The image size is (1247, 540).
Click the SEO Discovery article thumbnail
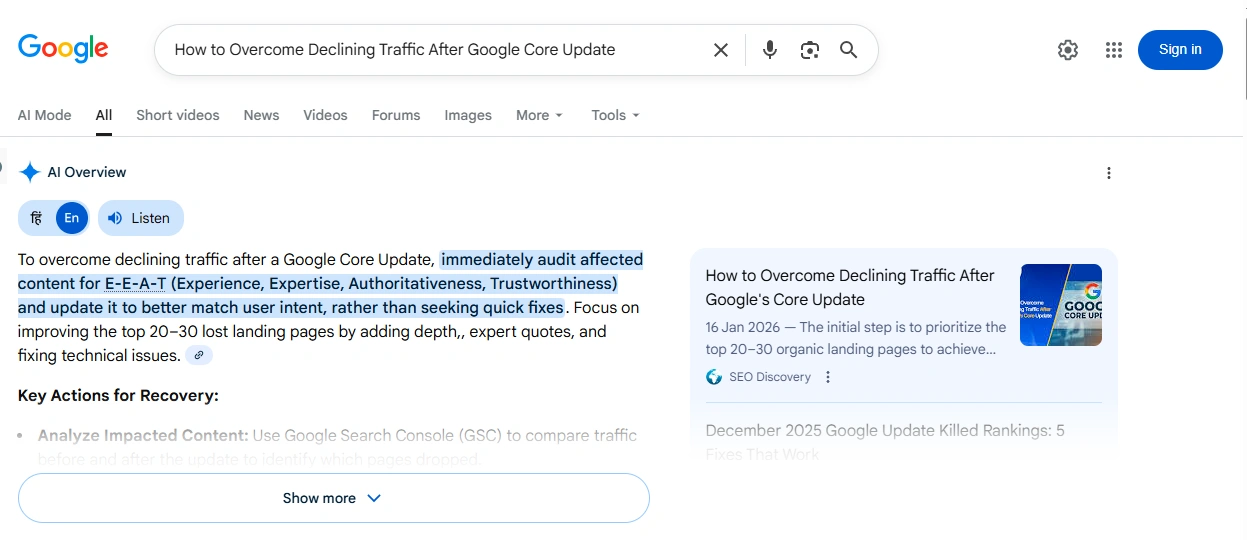[x=1061, y=305]
